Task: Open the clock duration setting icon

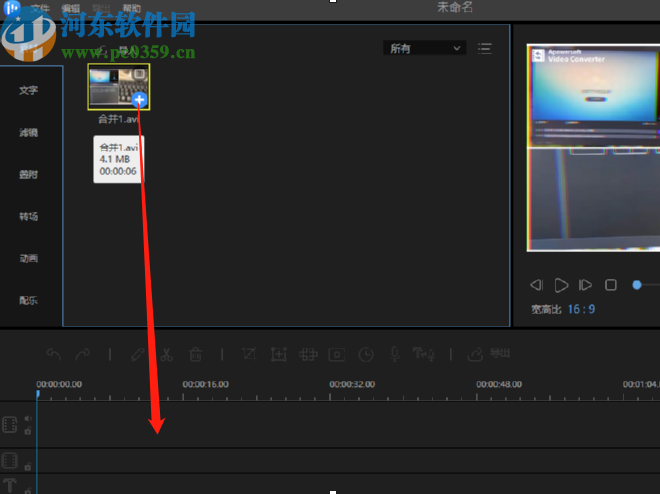Action: 366,355
